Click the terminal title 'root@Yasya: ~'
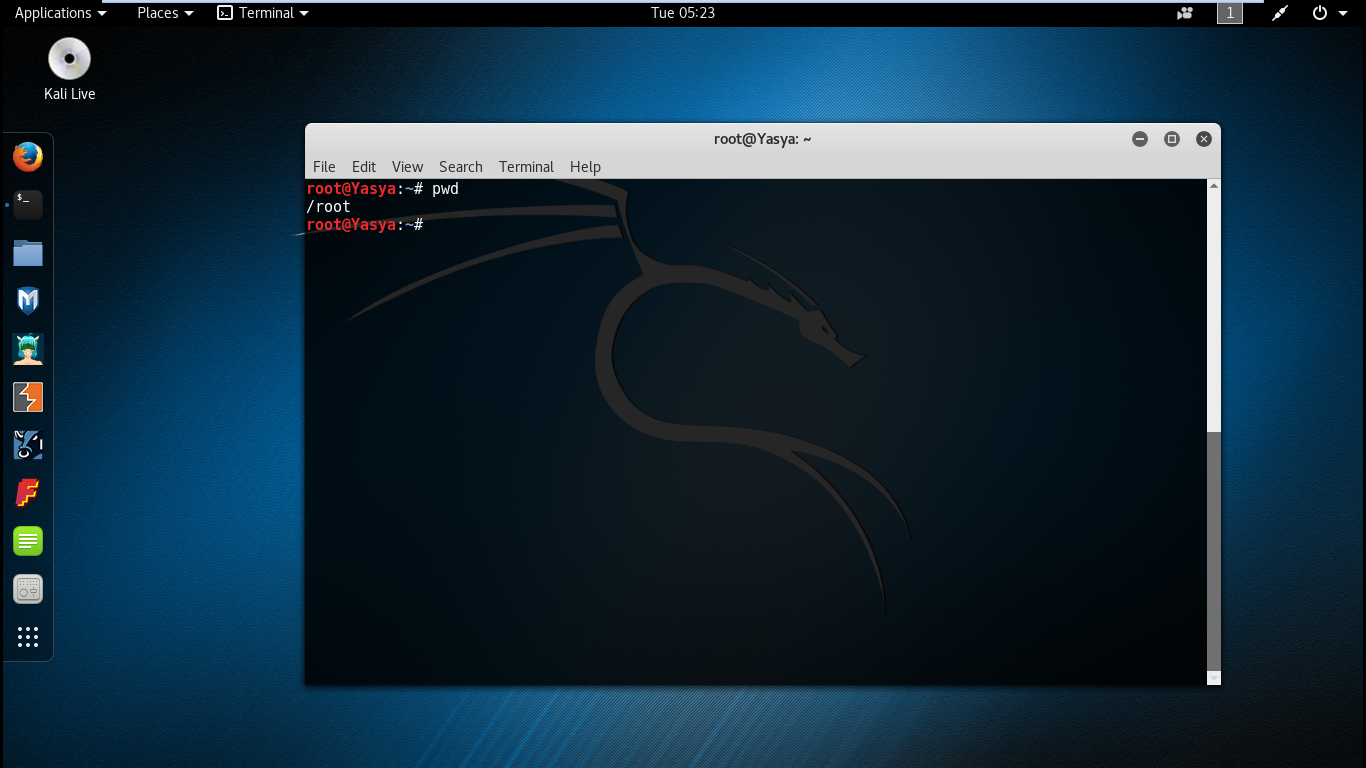 pos(762,139)
